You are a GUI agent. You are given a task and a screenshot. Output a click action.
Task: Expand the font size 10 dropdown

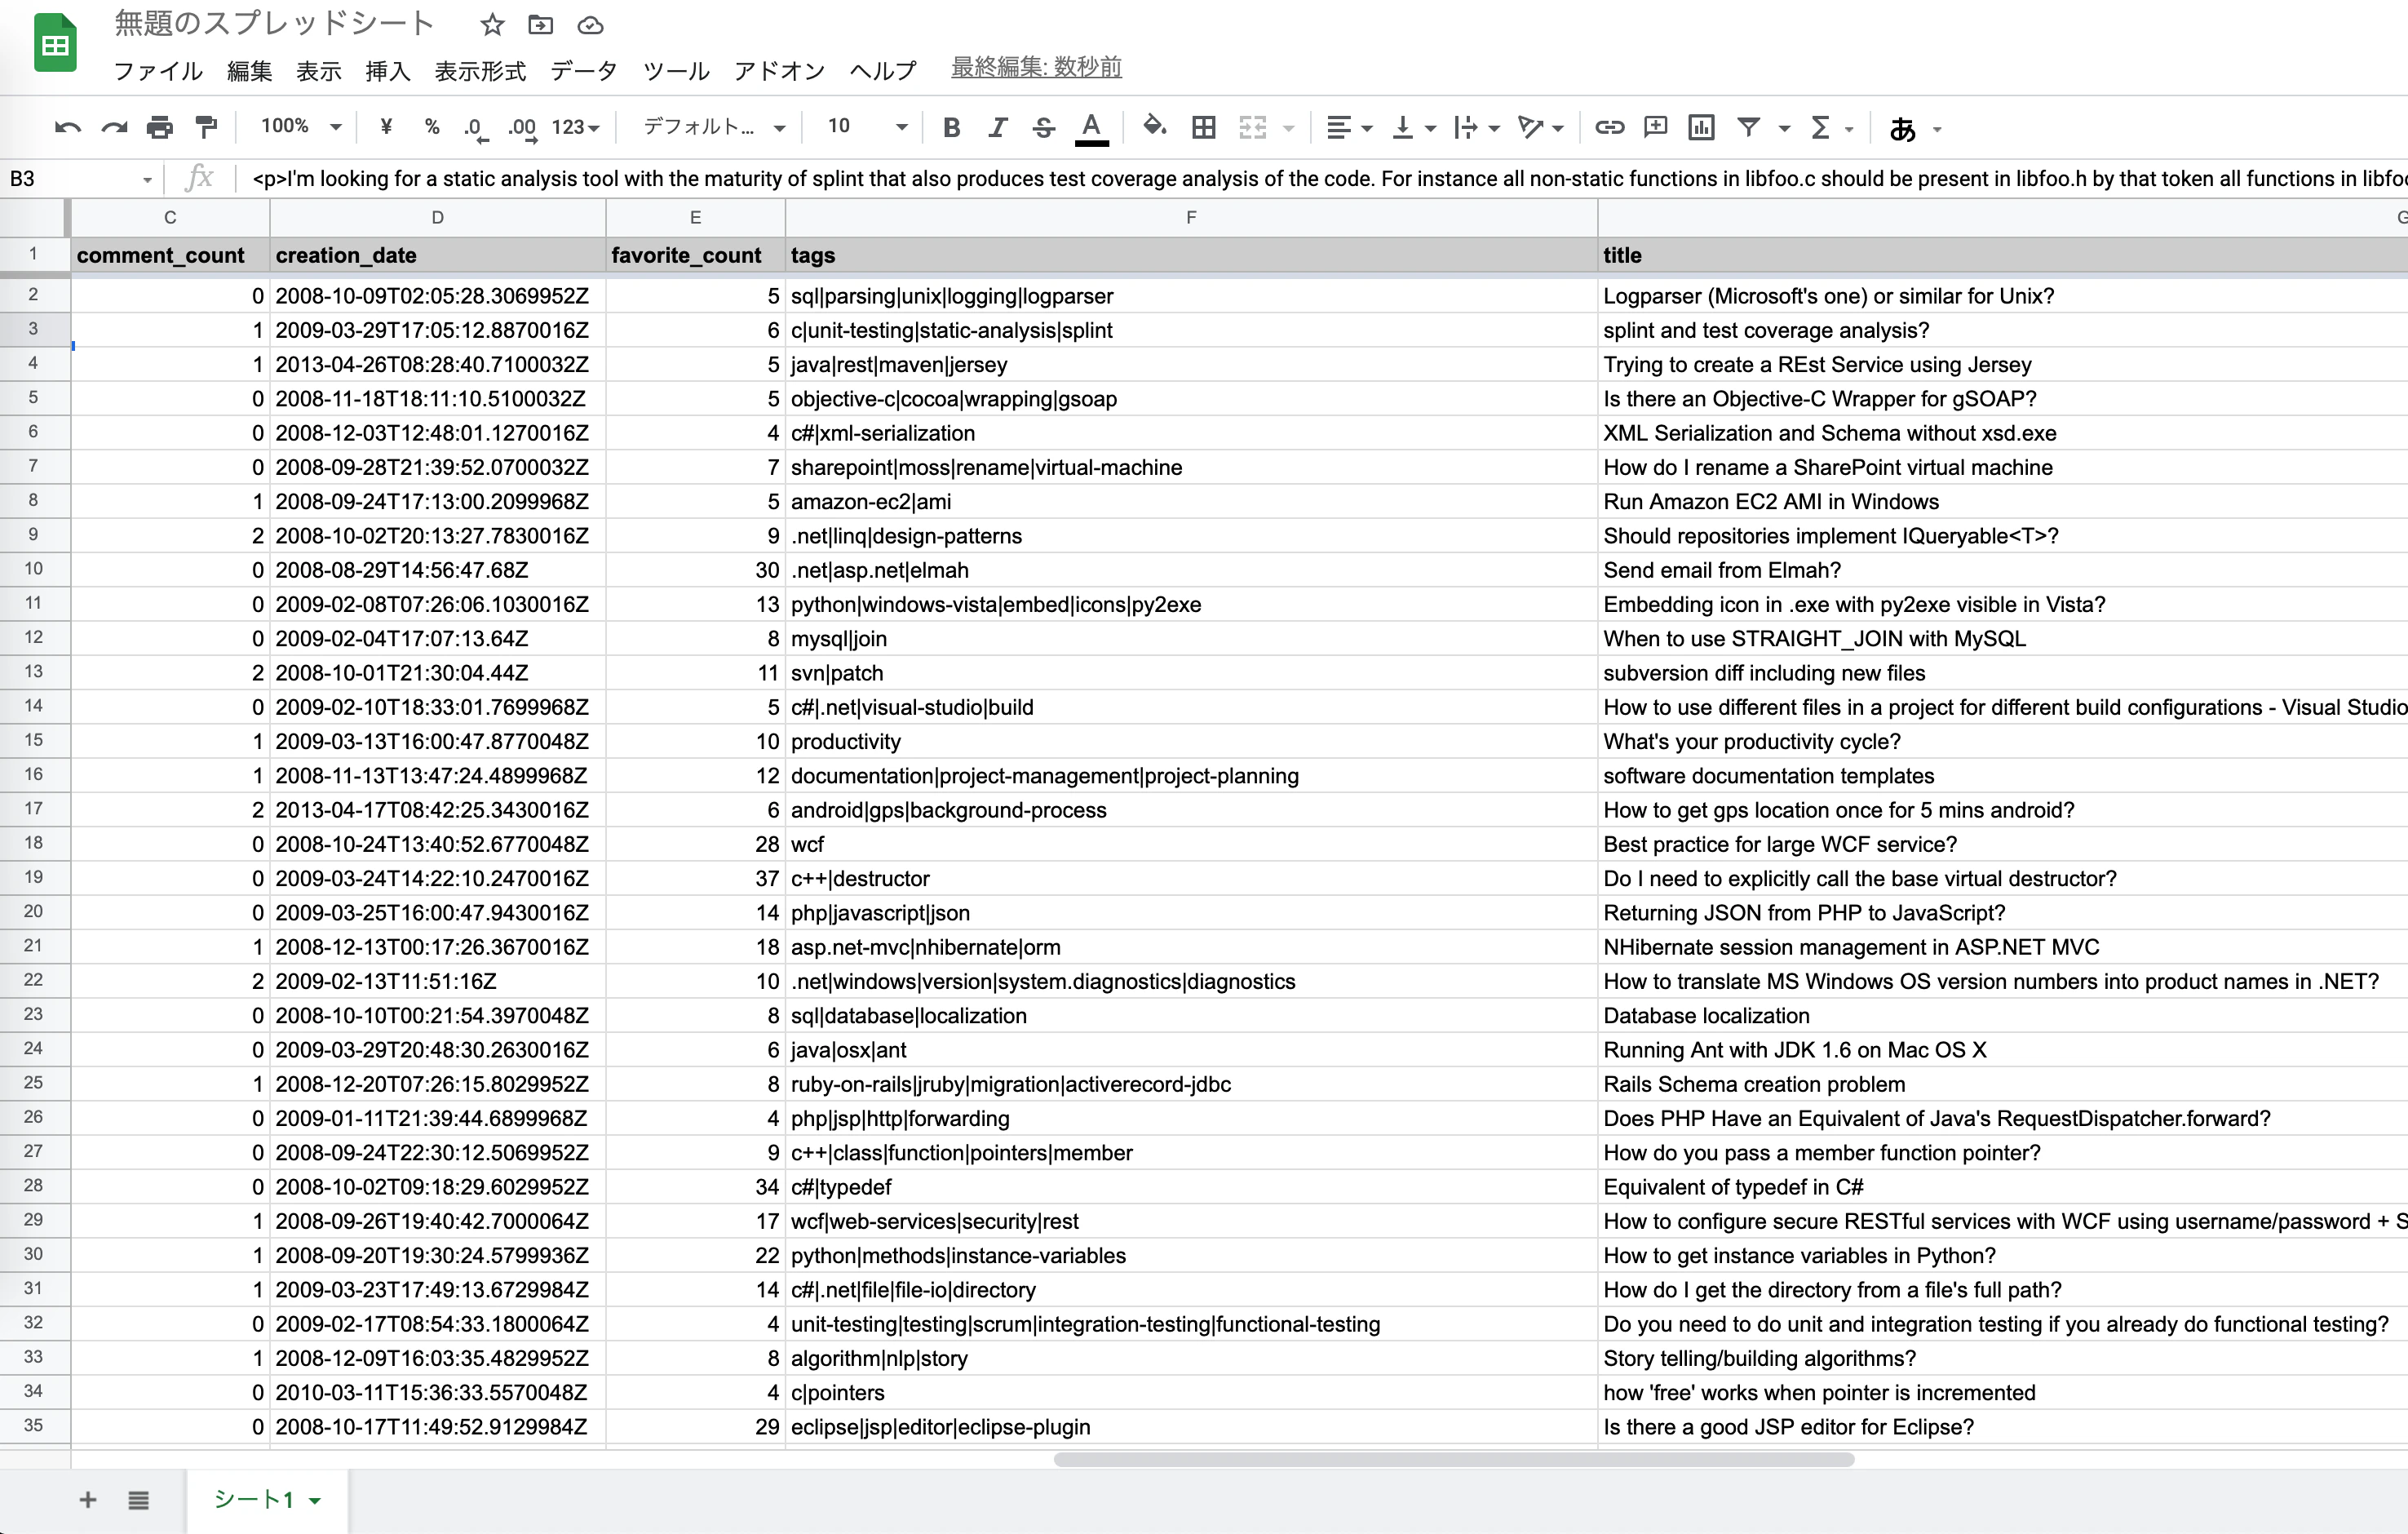[x=867, y=126]
